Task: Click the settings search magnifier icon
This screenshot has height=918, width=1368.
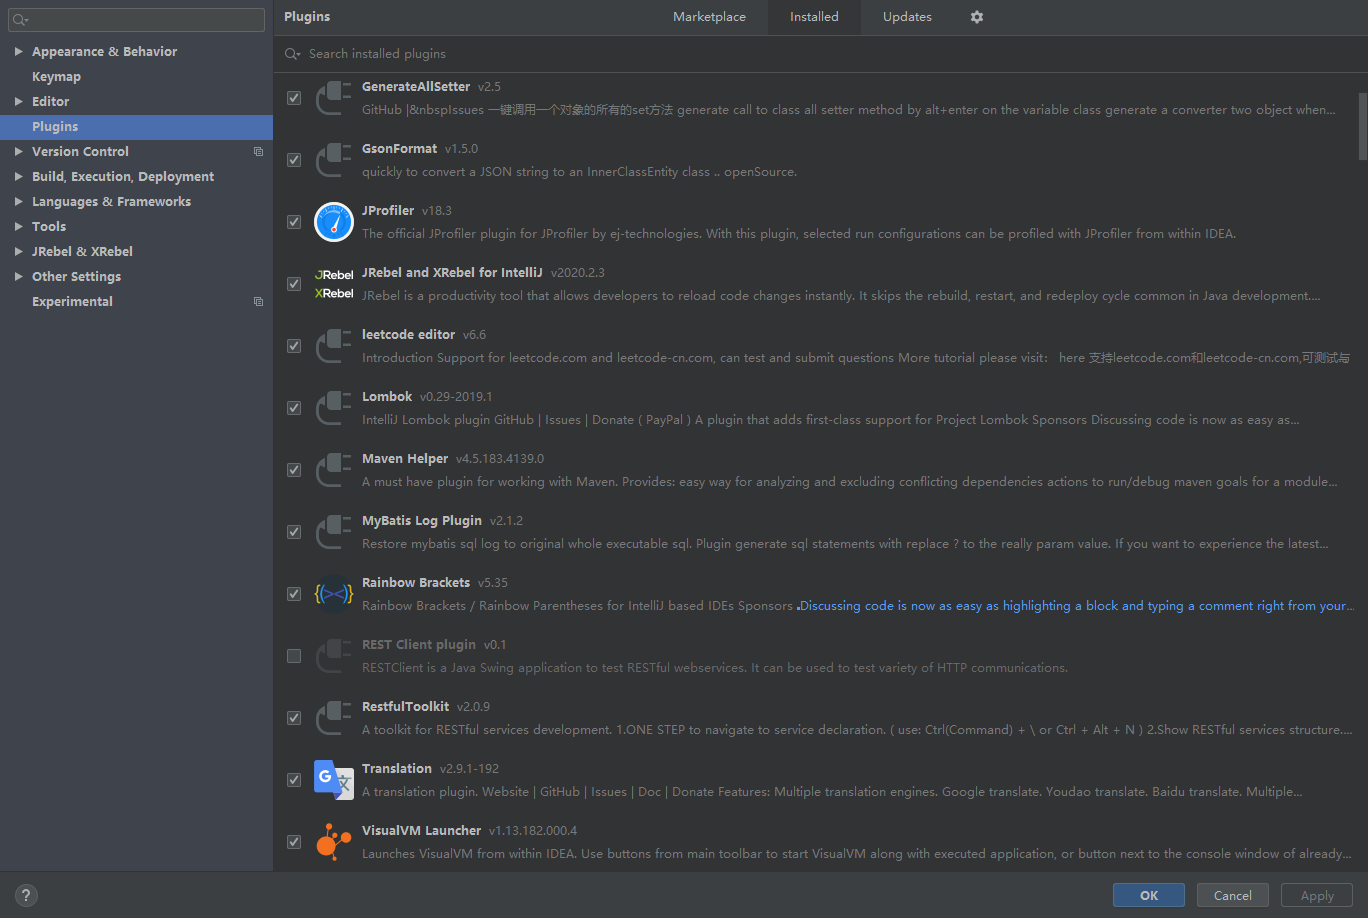Action: click(x=20, y=20)
